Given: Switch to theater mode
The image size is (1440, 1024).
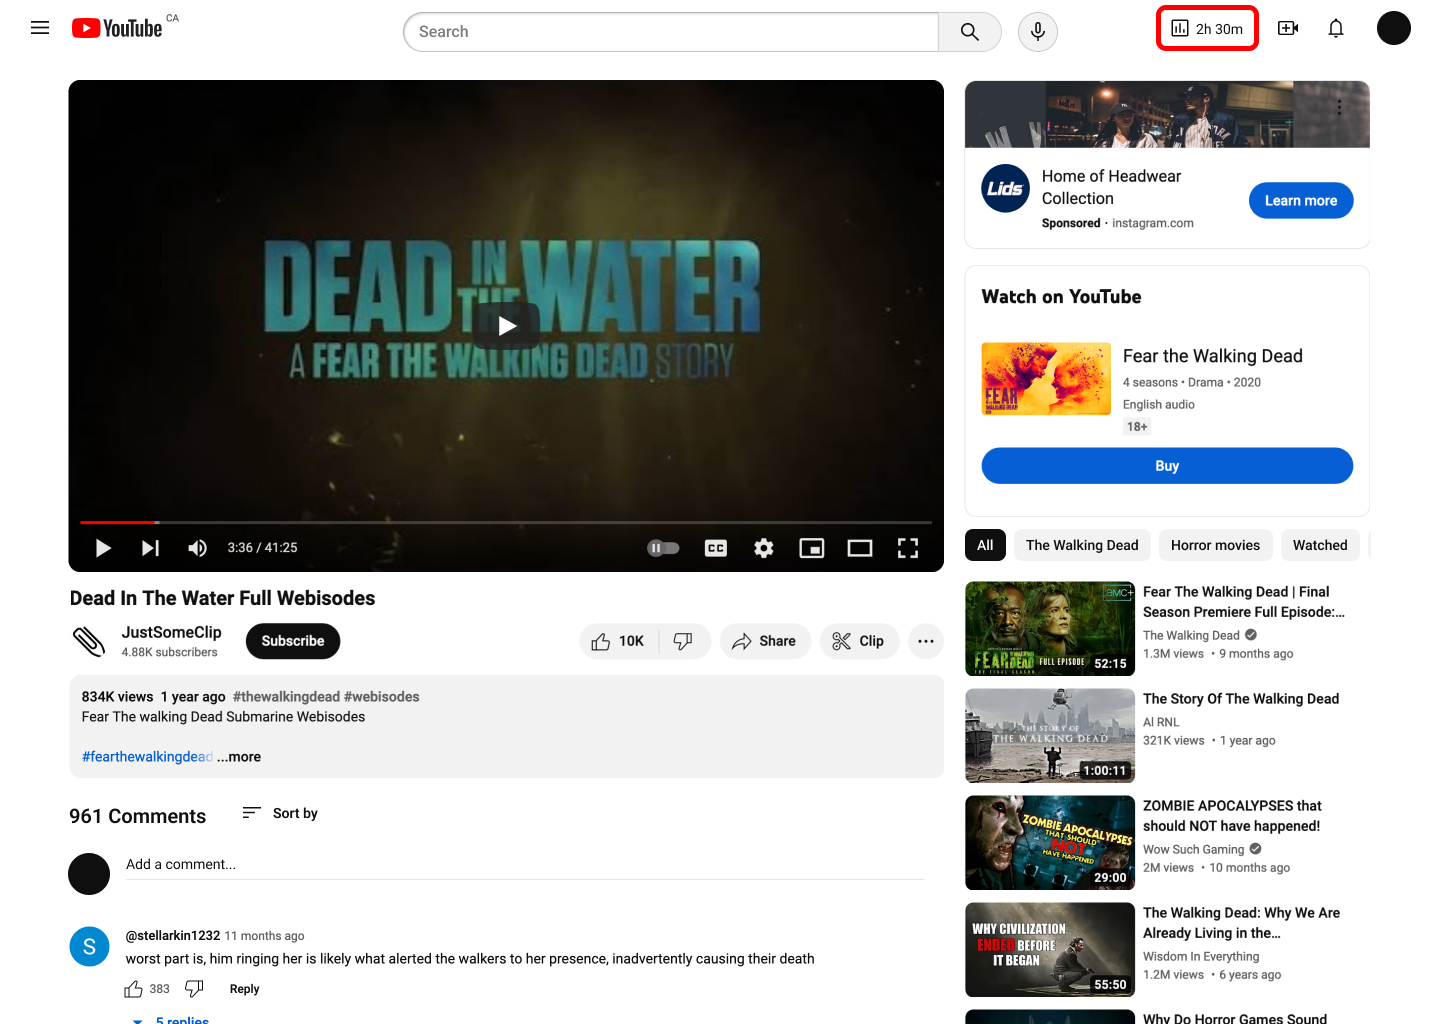Looking at the screenshot, I should point(860,548).
